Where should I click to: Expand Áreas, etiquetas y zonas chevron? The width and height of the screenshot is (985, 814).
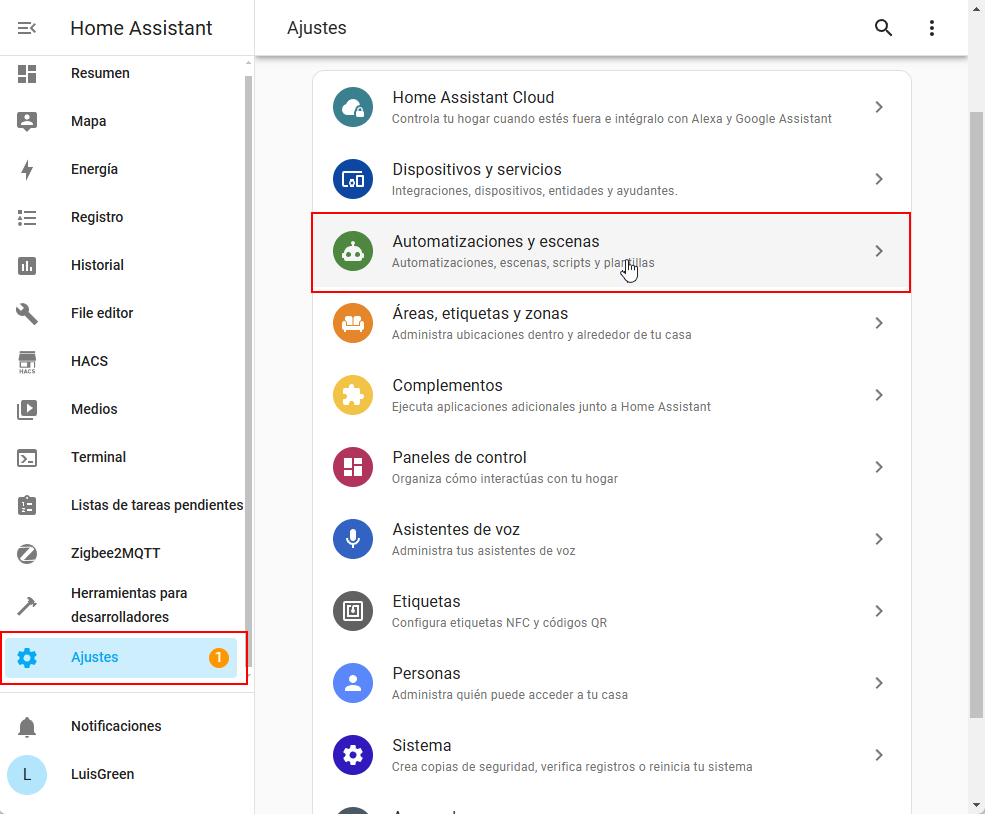pyautogui.click(x=879, y=323)
